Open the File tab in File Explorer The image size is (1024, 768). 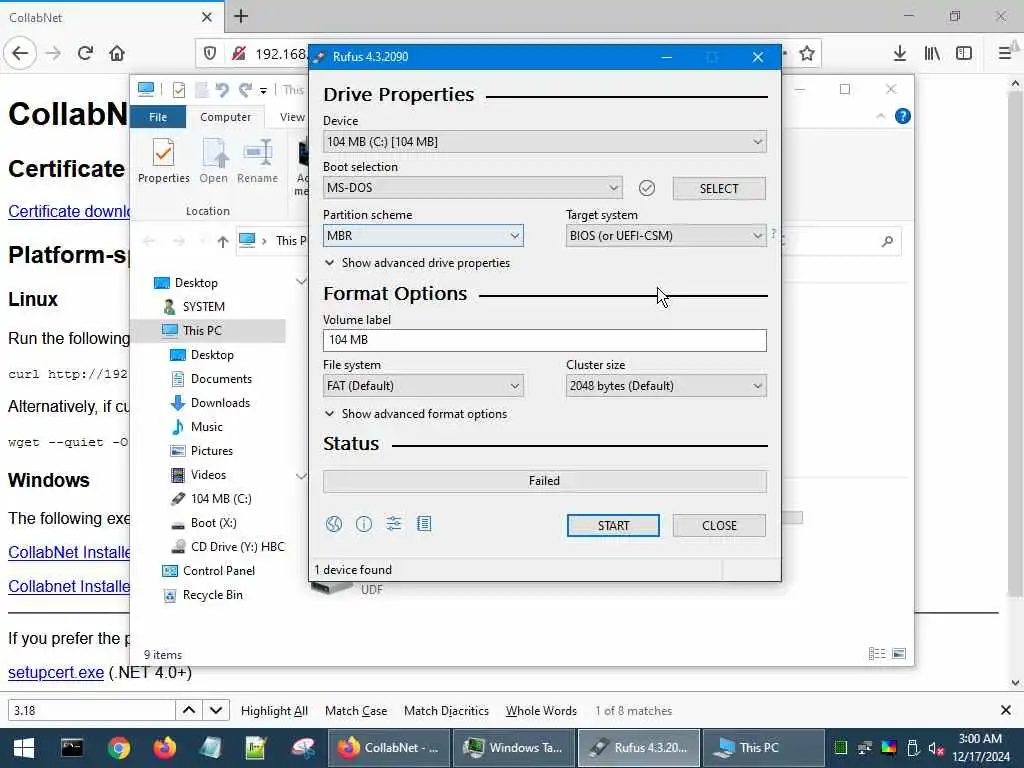[158, 117]
